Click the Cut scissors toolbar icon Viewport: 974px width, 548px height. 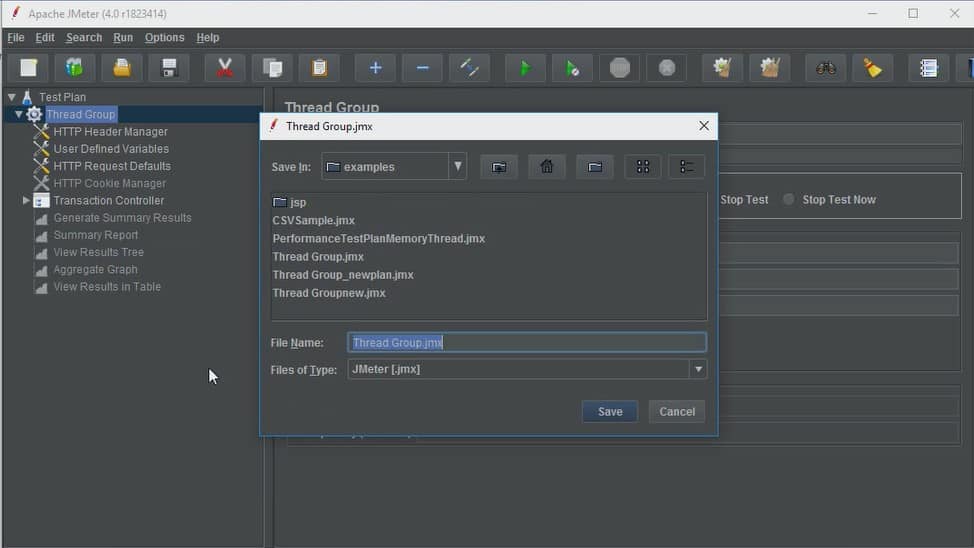[225, 68]
